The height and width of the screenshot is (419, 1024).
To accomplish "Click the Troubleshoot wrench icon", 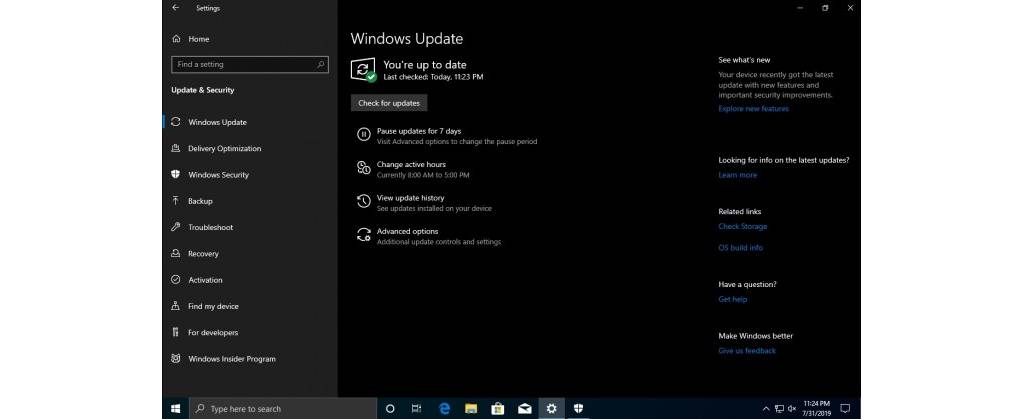I will tap(176, 227).
